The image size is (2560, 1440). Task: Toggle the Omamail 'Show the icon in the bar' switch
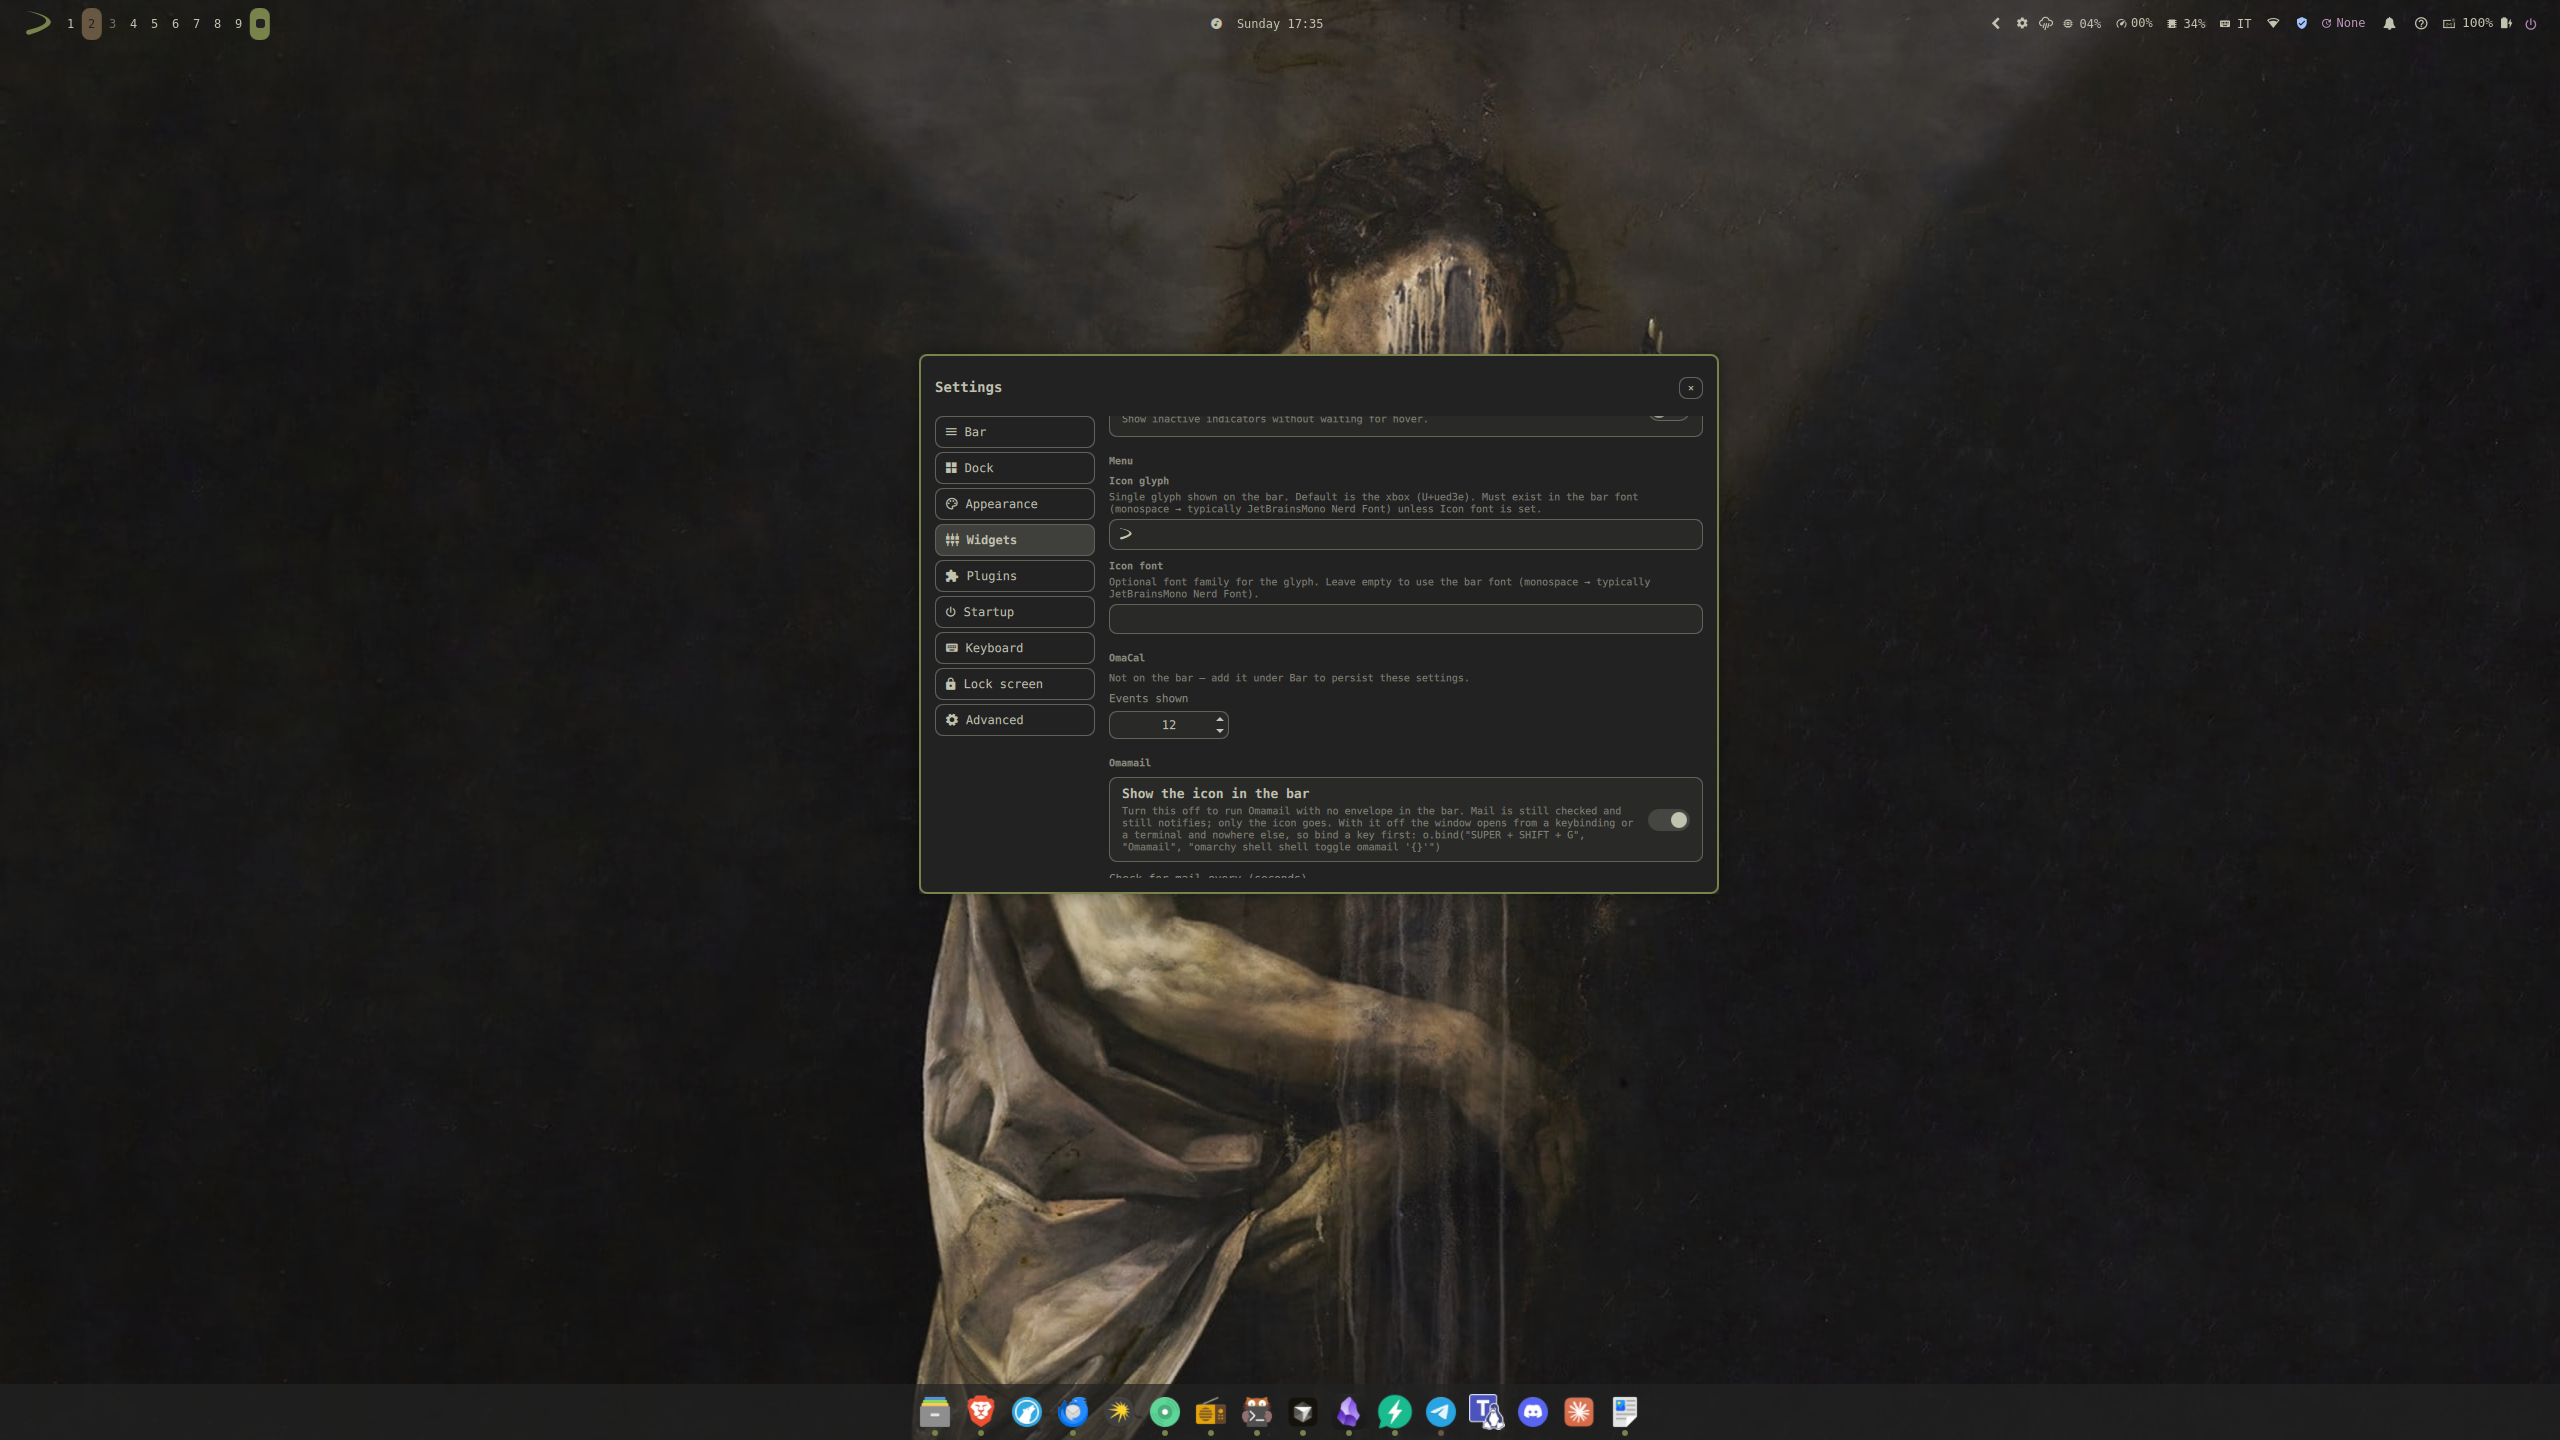coord(1668,820)
